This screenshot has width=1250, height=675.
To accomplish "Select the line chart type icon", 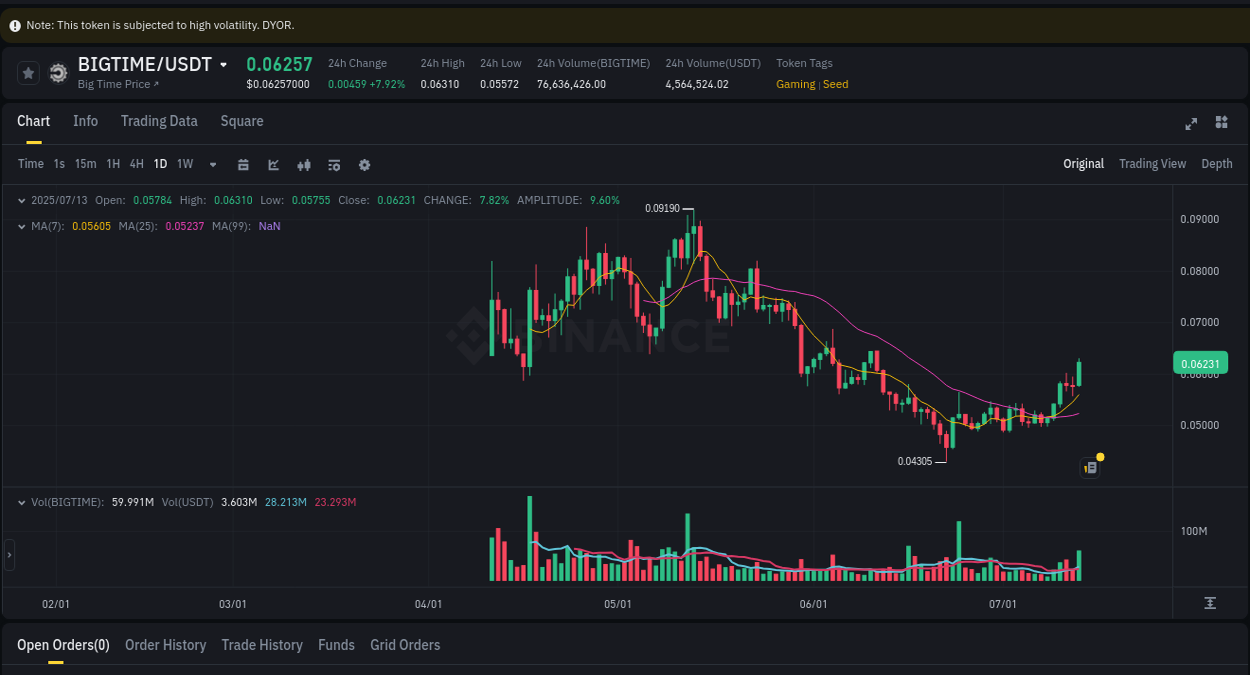I will (273, 164).
